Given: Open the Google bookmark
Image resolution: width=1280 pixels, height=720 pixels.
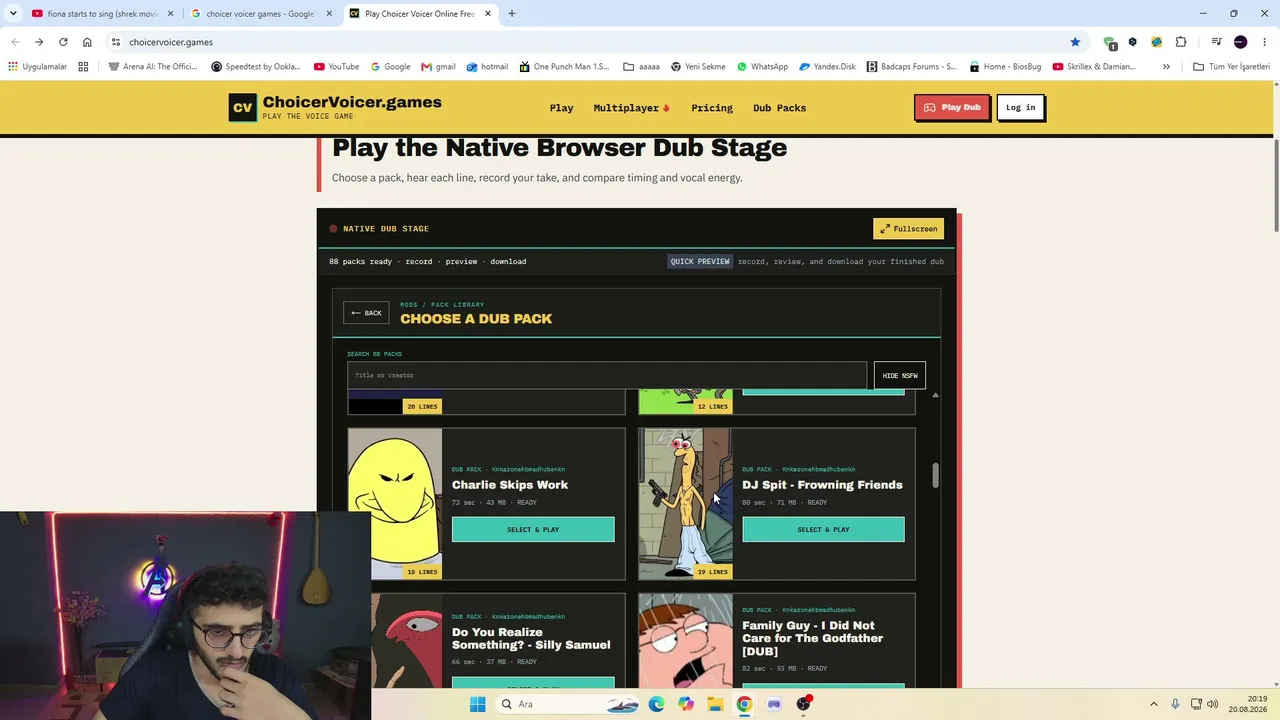Looking at the screenshot, I should [x=390, y=67].
